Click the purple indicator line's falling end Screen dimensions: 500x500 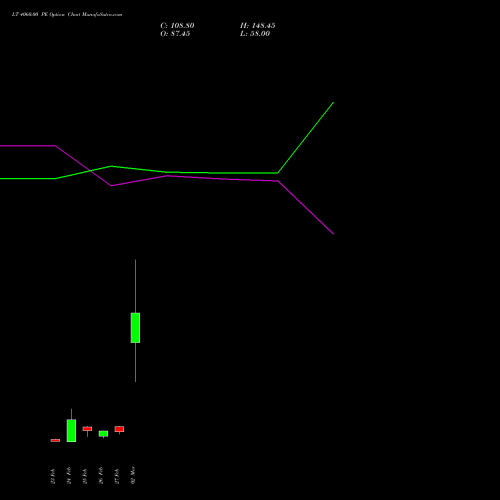point(333,233)
